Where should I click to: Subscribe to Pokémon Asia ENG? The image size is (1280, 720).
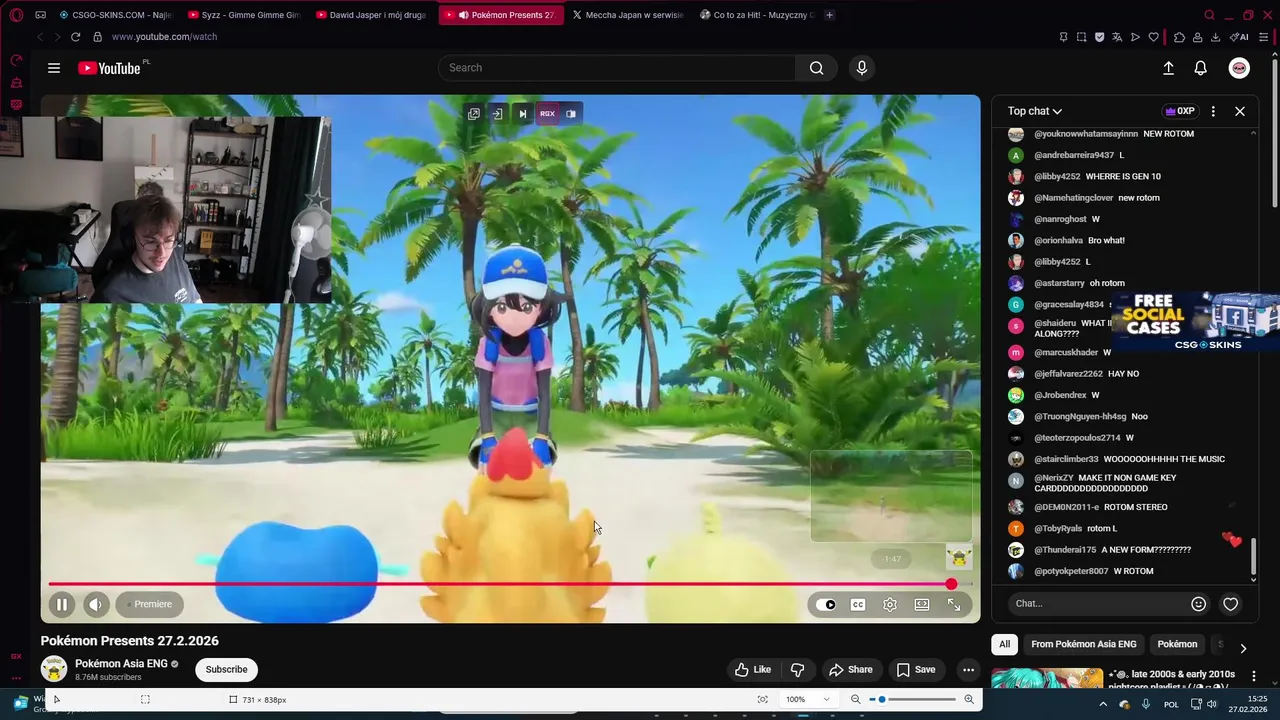[x=227, y=670]
